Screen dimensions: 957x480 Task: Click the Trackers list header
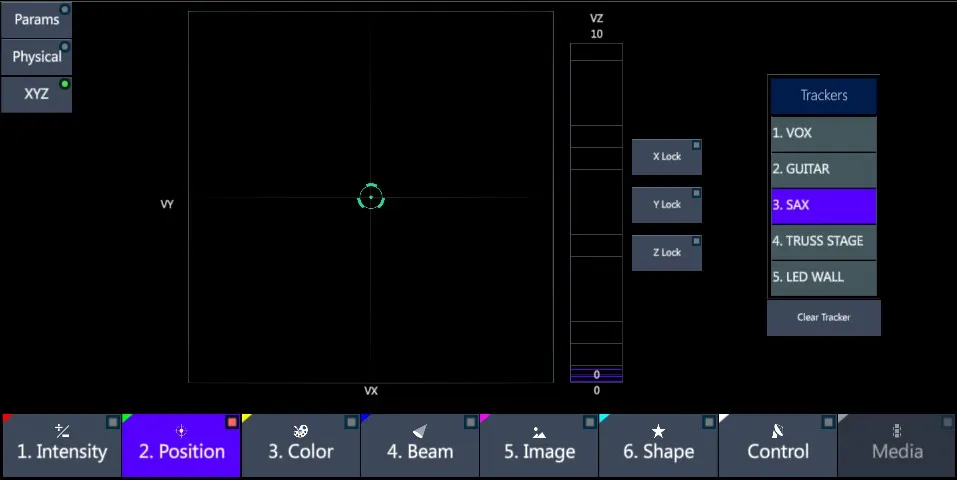(823, 96)
